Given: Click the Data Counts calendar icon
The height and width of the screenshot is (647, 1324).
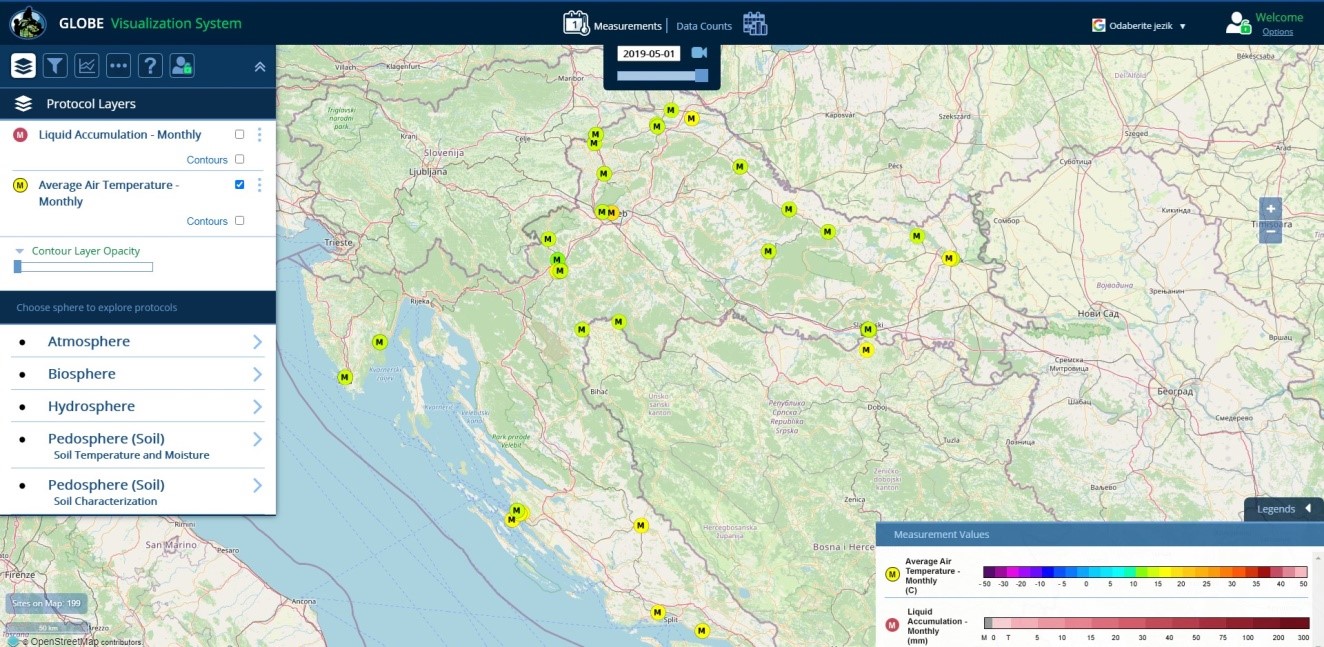Looking at the screenshot, I should tap(755, 24).
